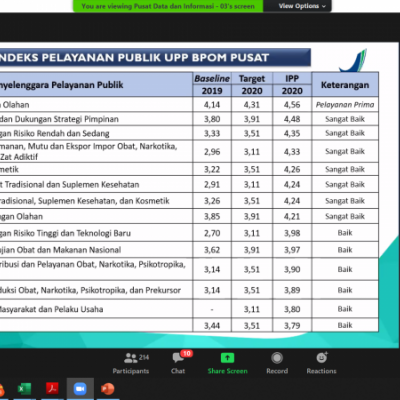Select the IPP value 4,48
Screen dimensions: 400x400
[292, 119]
